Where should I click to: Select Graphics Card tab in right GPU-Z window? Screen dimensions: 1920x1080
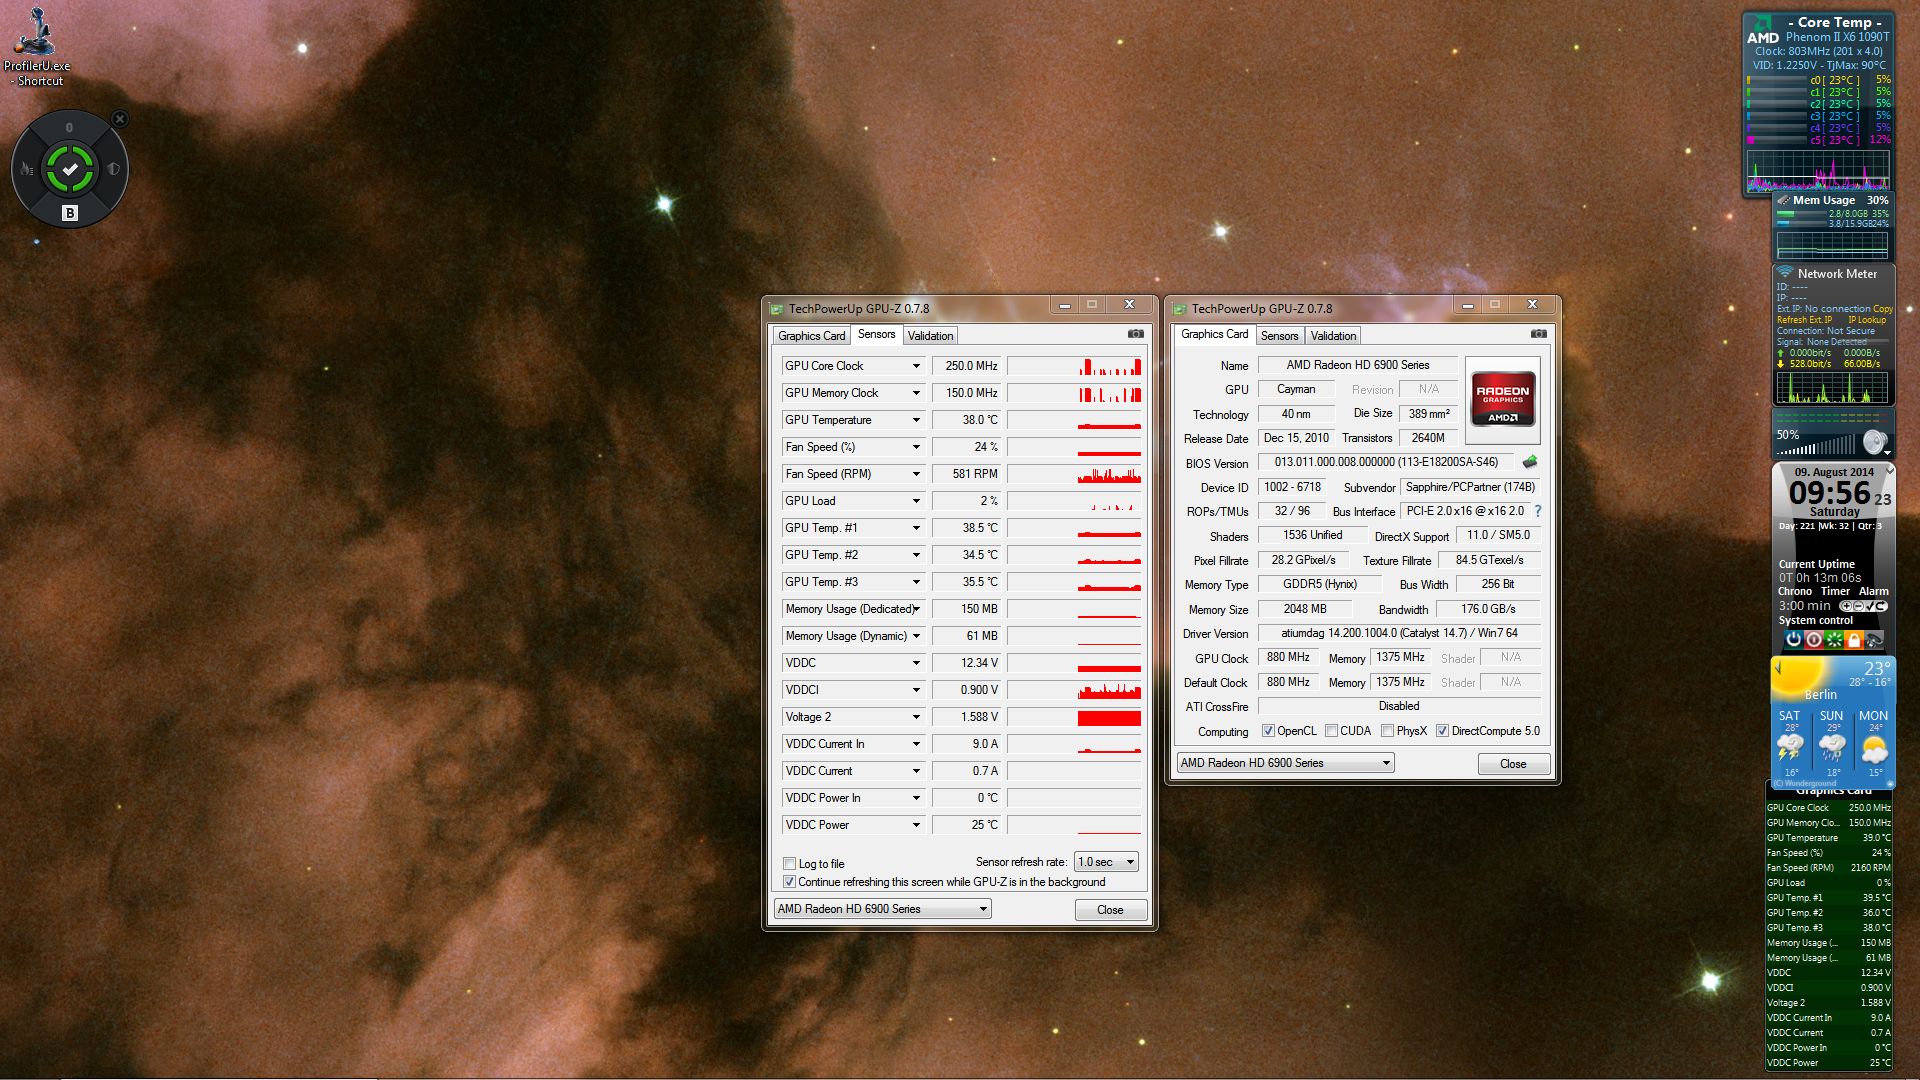tap(1214, 334)
